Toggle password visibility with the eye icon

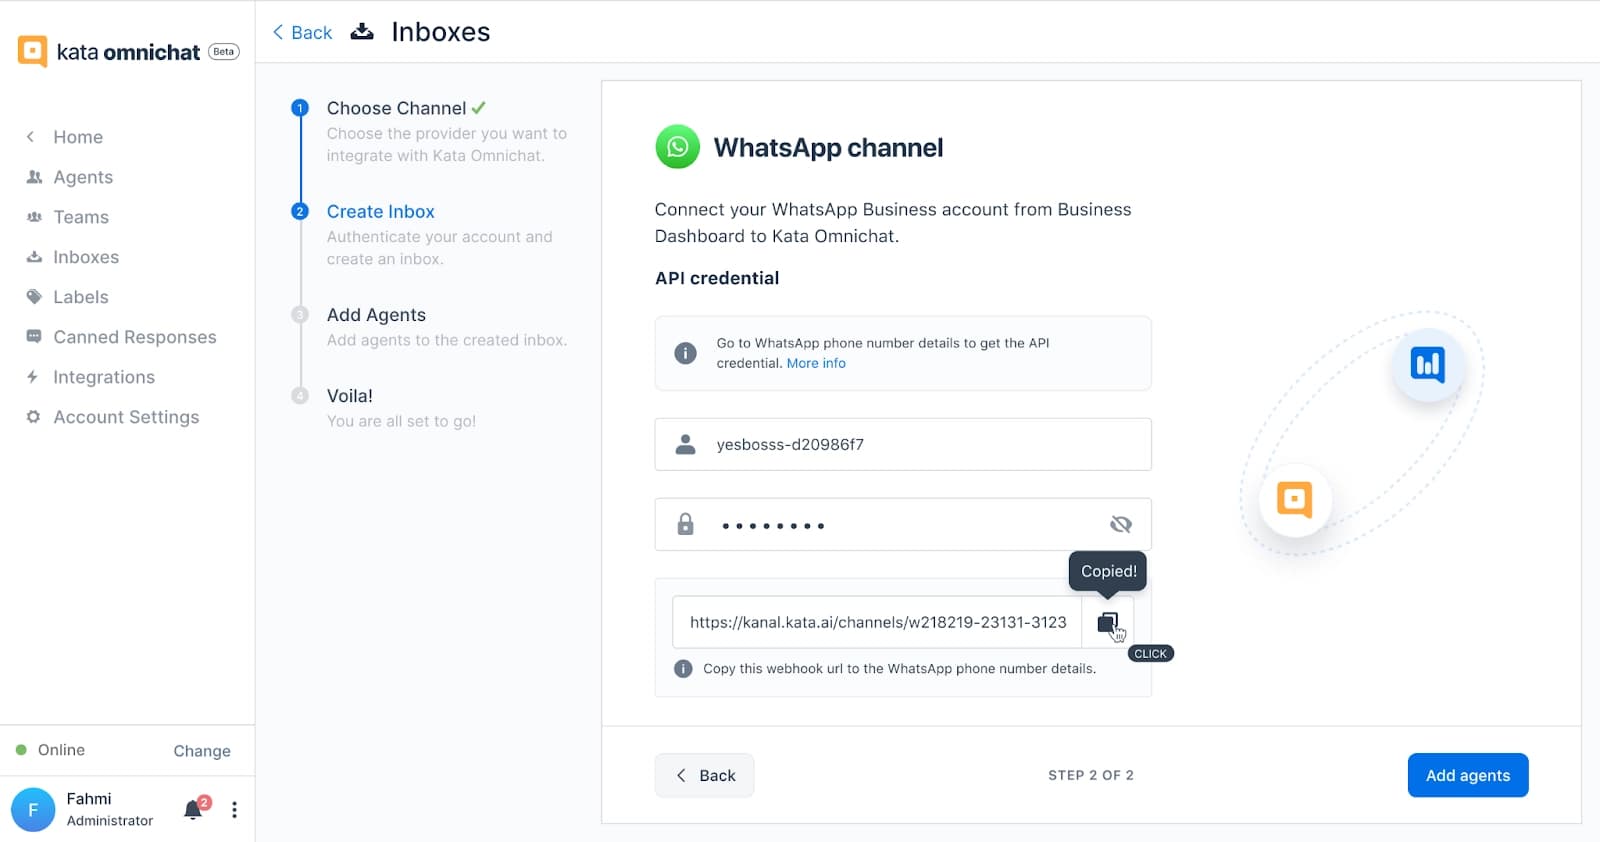pyautogui.click(x=1121, y=525)
